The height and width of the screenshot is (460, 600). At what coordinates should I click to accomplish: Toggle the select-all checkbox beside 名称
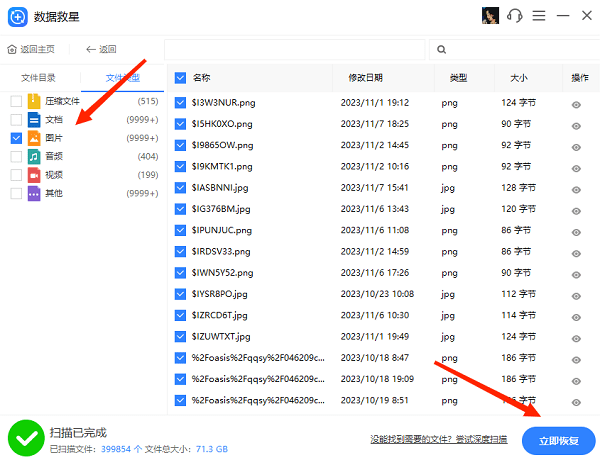pyautogui.click(x=180, y=78)
